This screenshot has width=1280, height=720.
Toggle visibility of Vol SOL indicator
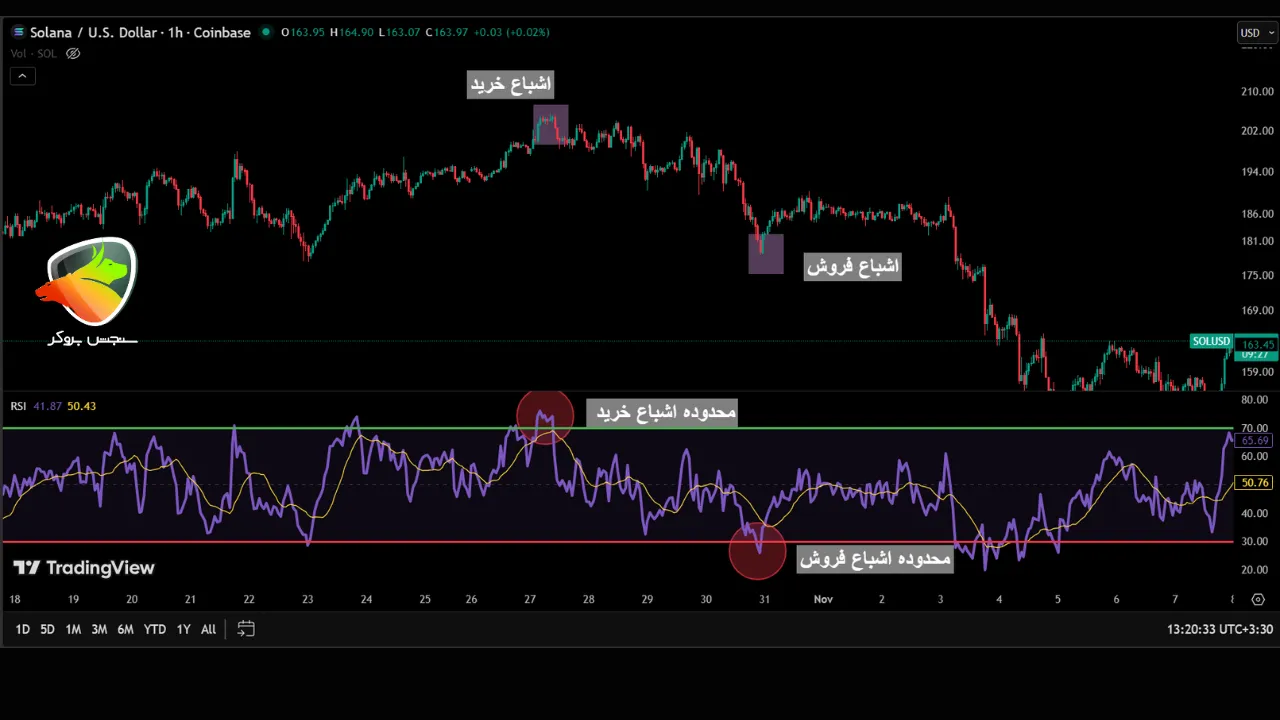tap(72, 54)
